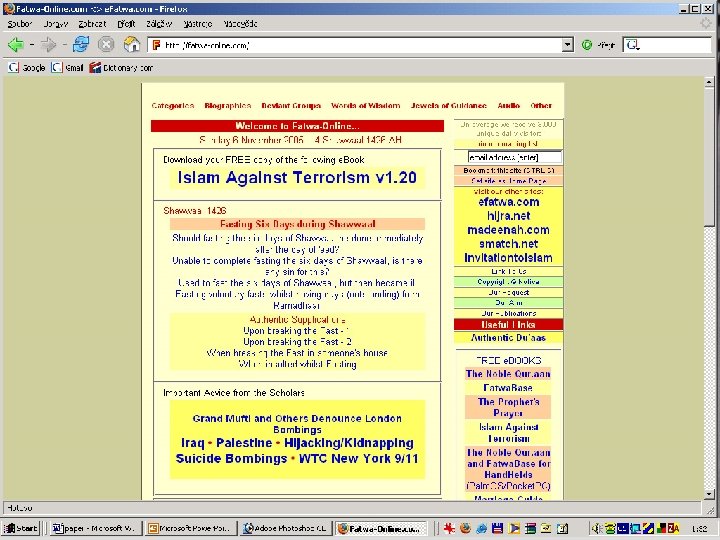
Task: Open the FatwaBase eBook link
Action: (508, 388)
